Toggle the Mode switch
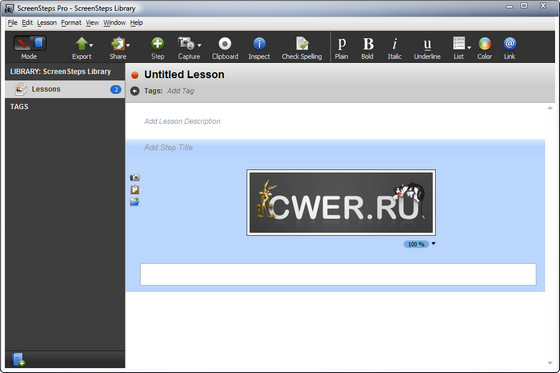This screenshot has width=560, height=373. [30, 44]
